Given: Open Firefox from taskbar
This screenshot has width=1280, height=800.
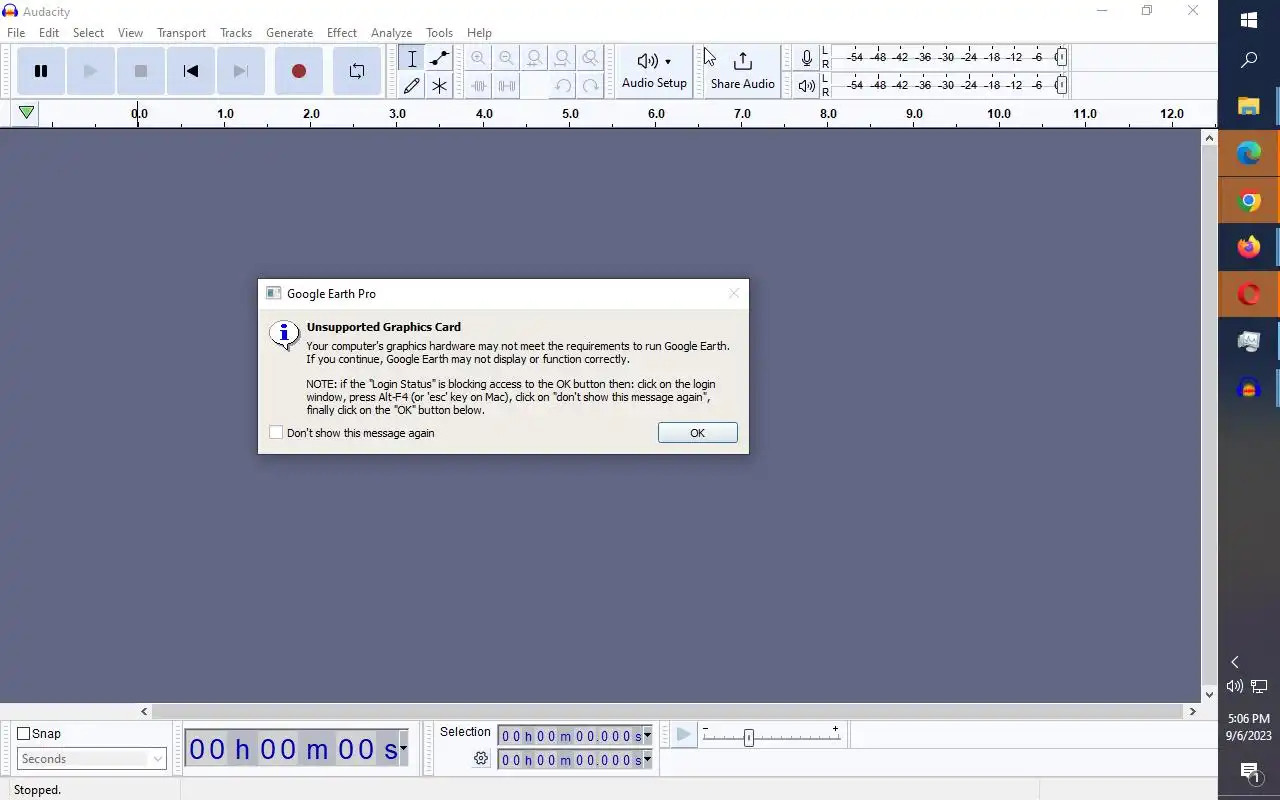Looking at the screenshot, I should [x=1248, y=247].
